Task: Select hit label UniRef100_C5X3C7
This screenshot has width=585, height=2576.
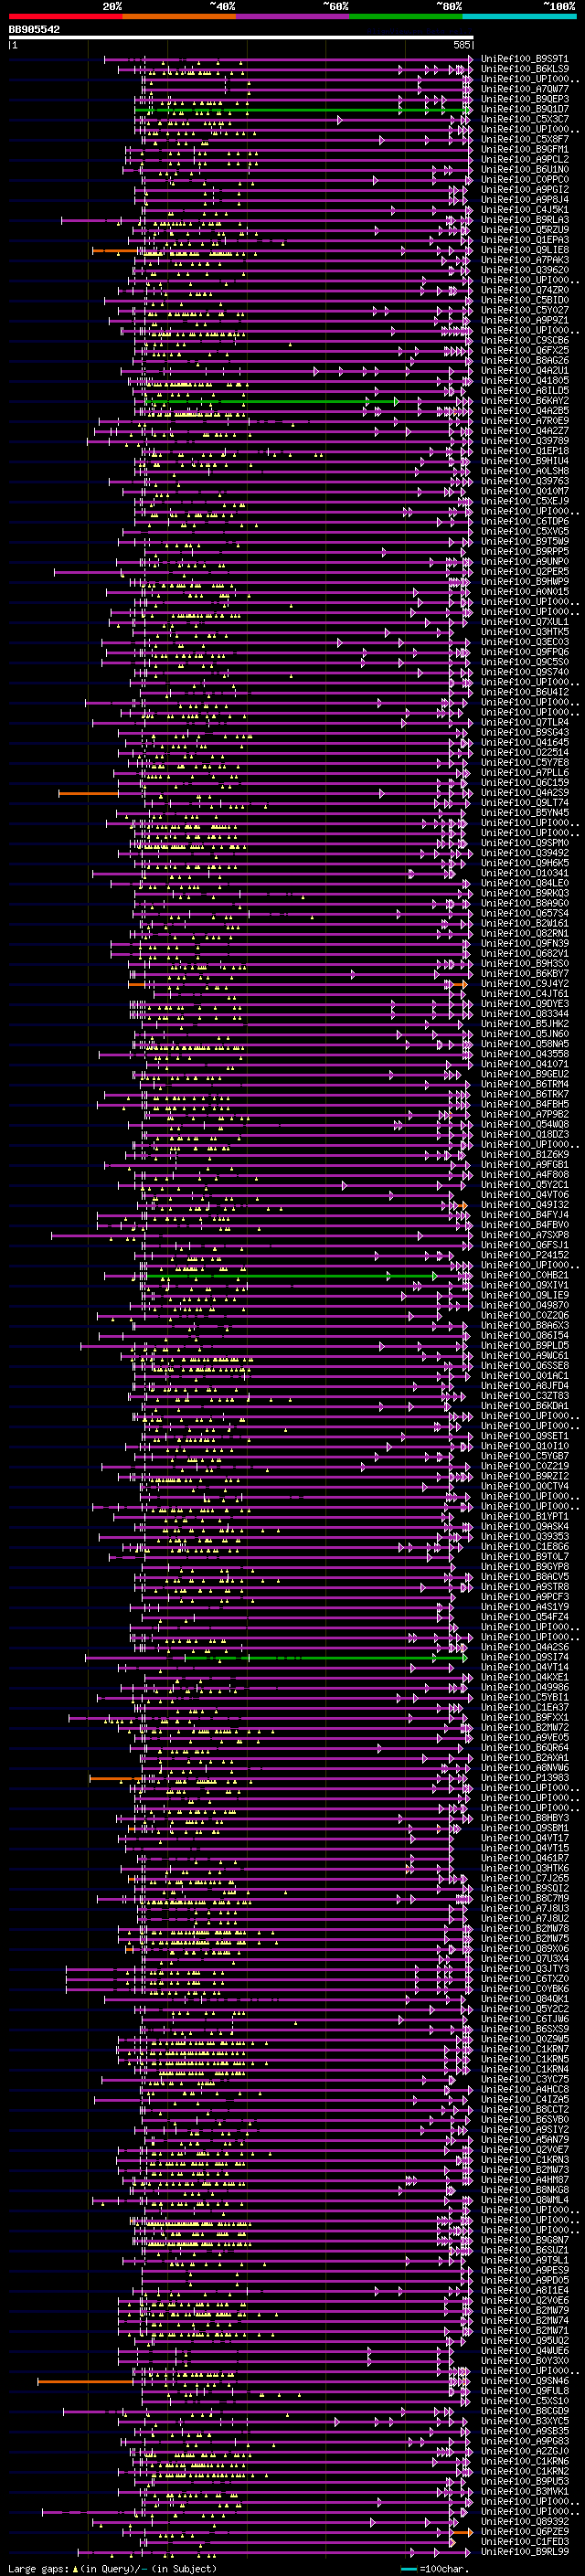Action: (525, 119)
